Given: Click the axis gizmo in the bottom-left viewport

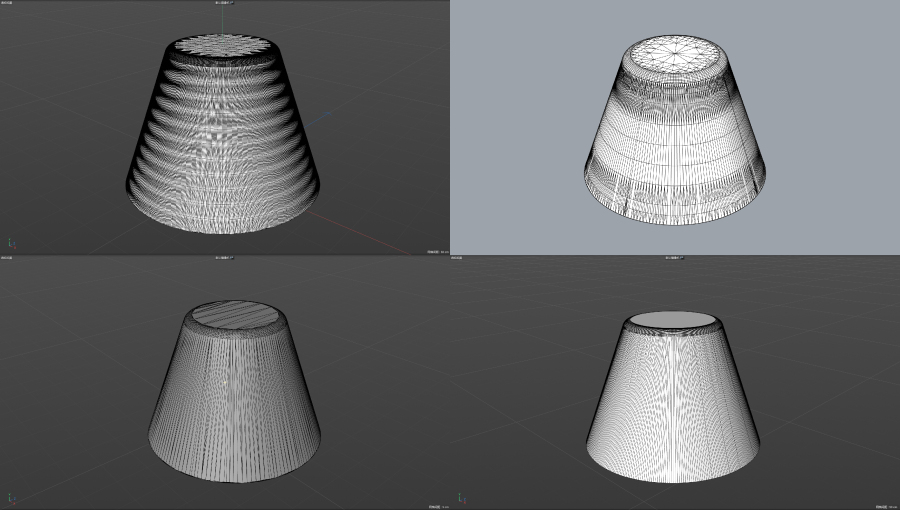Looking at the screenshot, I should coord(11,497).
